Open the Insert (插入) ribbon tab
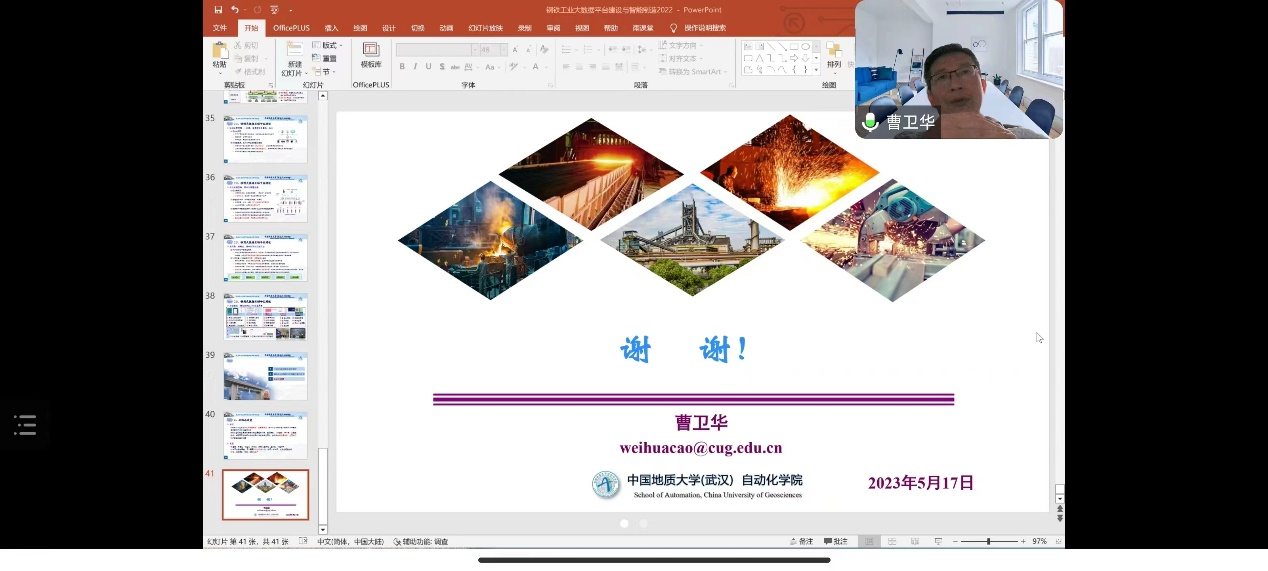Screen dimensions: 1268x571 point(331,28)
